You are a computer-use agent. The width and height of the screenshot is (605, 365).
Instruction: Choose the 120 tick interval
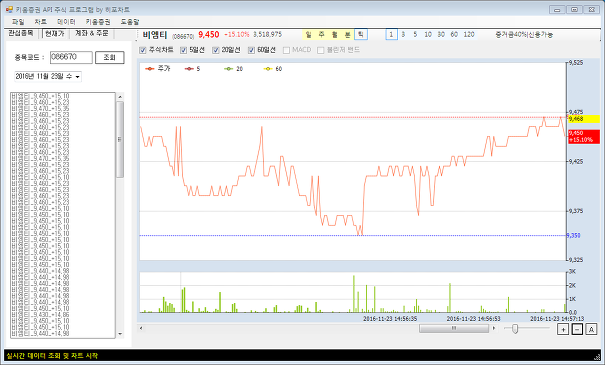[x=469, y=35]
